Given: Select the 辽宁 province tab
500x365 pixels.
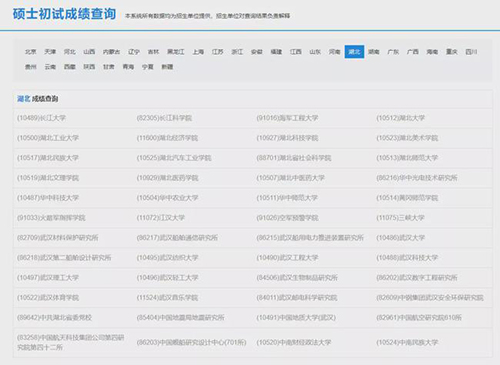Looking at the screenshot, I should click(134, 52).
